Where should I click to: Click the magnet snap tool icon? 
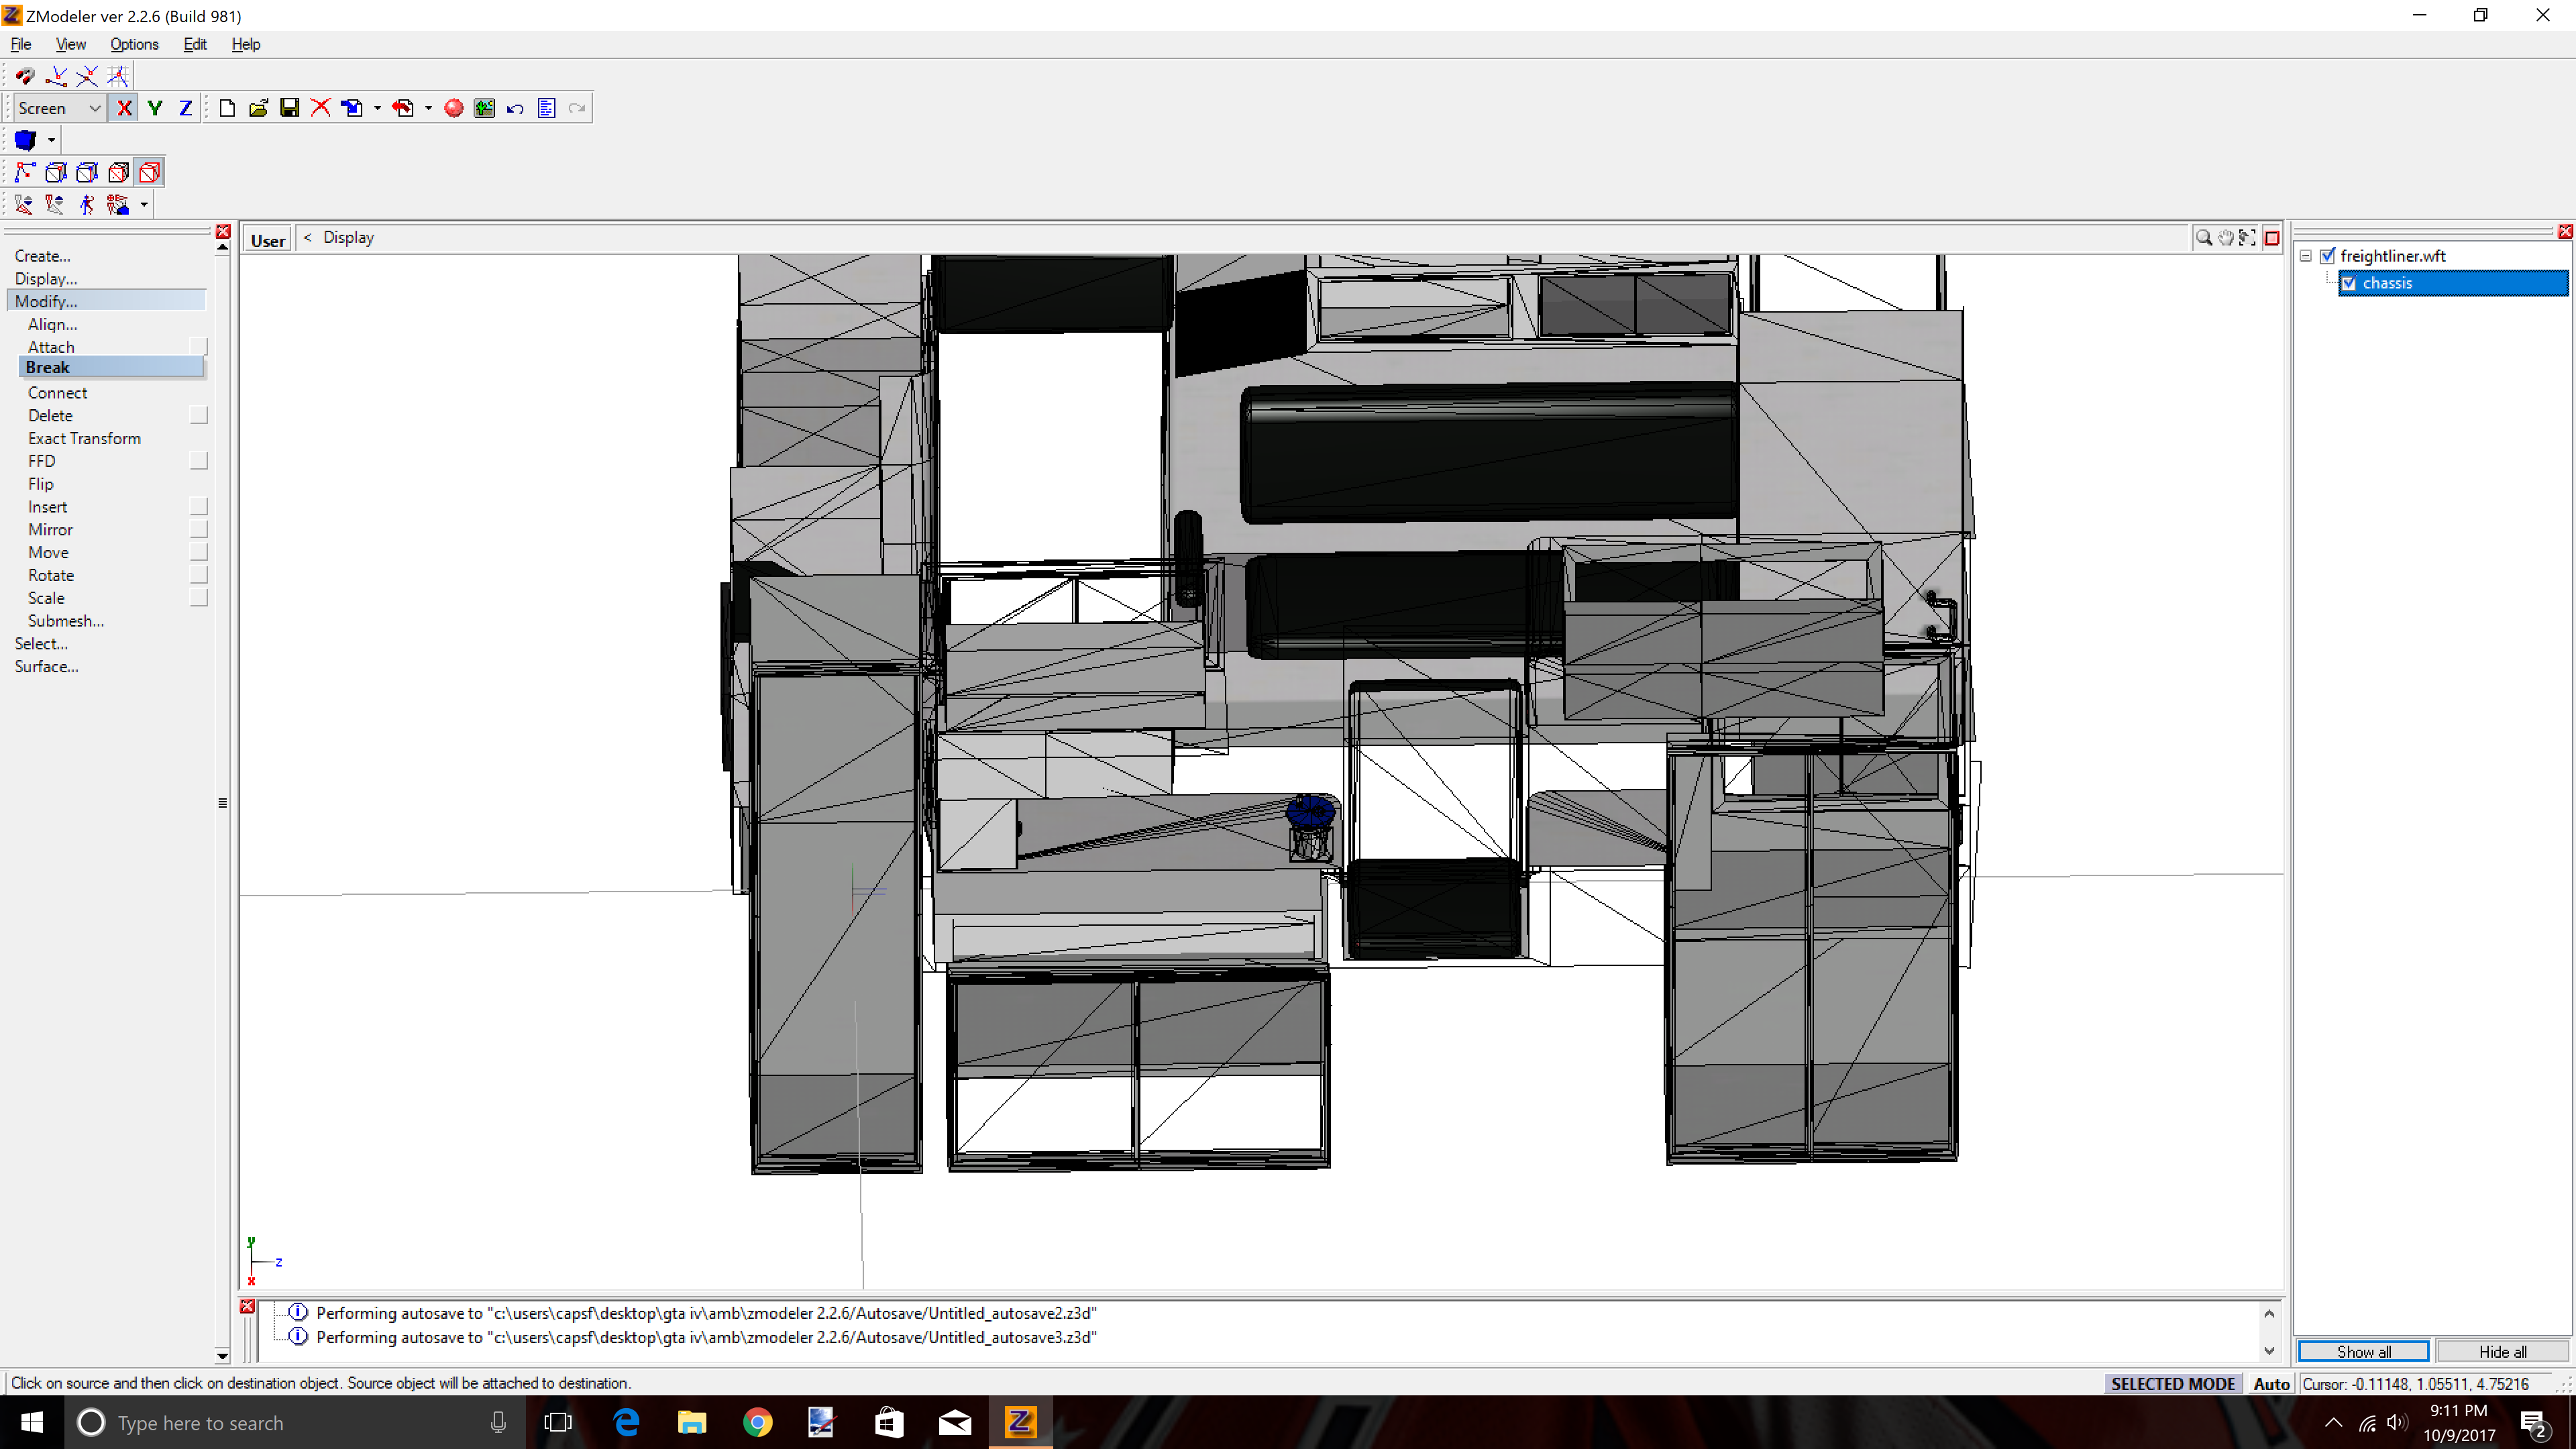click(x=25, y=76)
